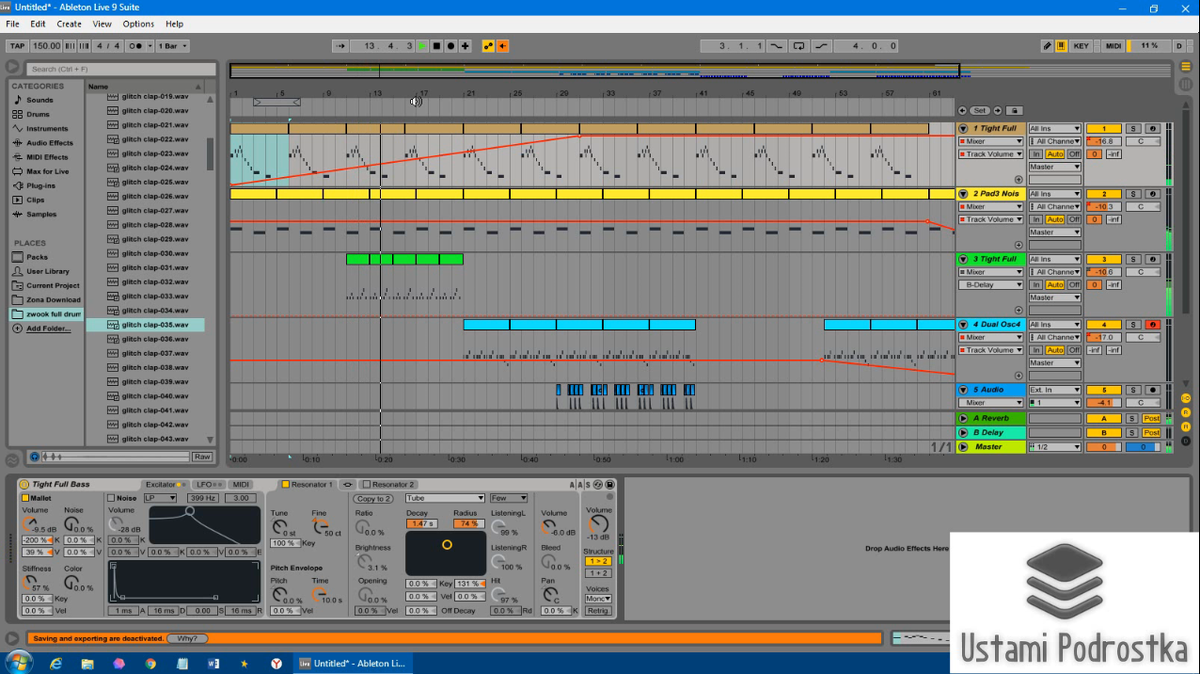
Task: Open track 1 Track Volume automation dropdown
Action: (x=992, y=154)
